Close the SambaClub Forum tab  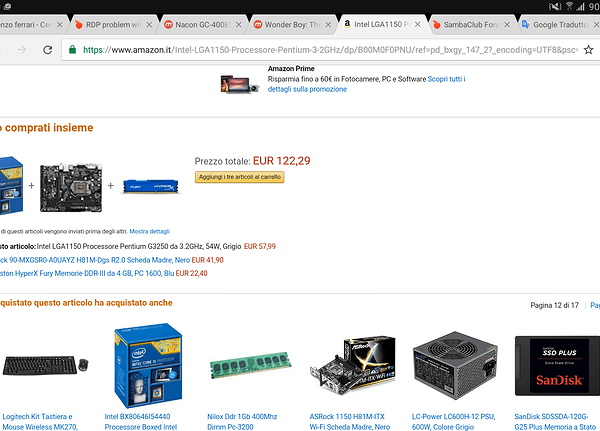(507, 24)
